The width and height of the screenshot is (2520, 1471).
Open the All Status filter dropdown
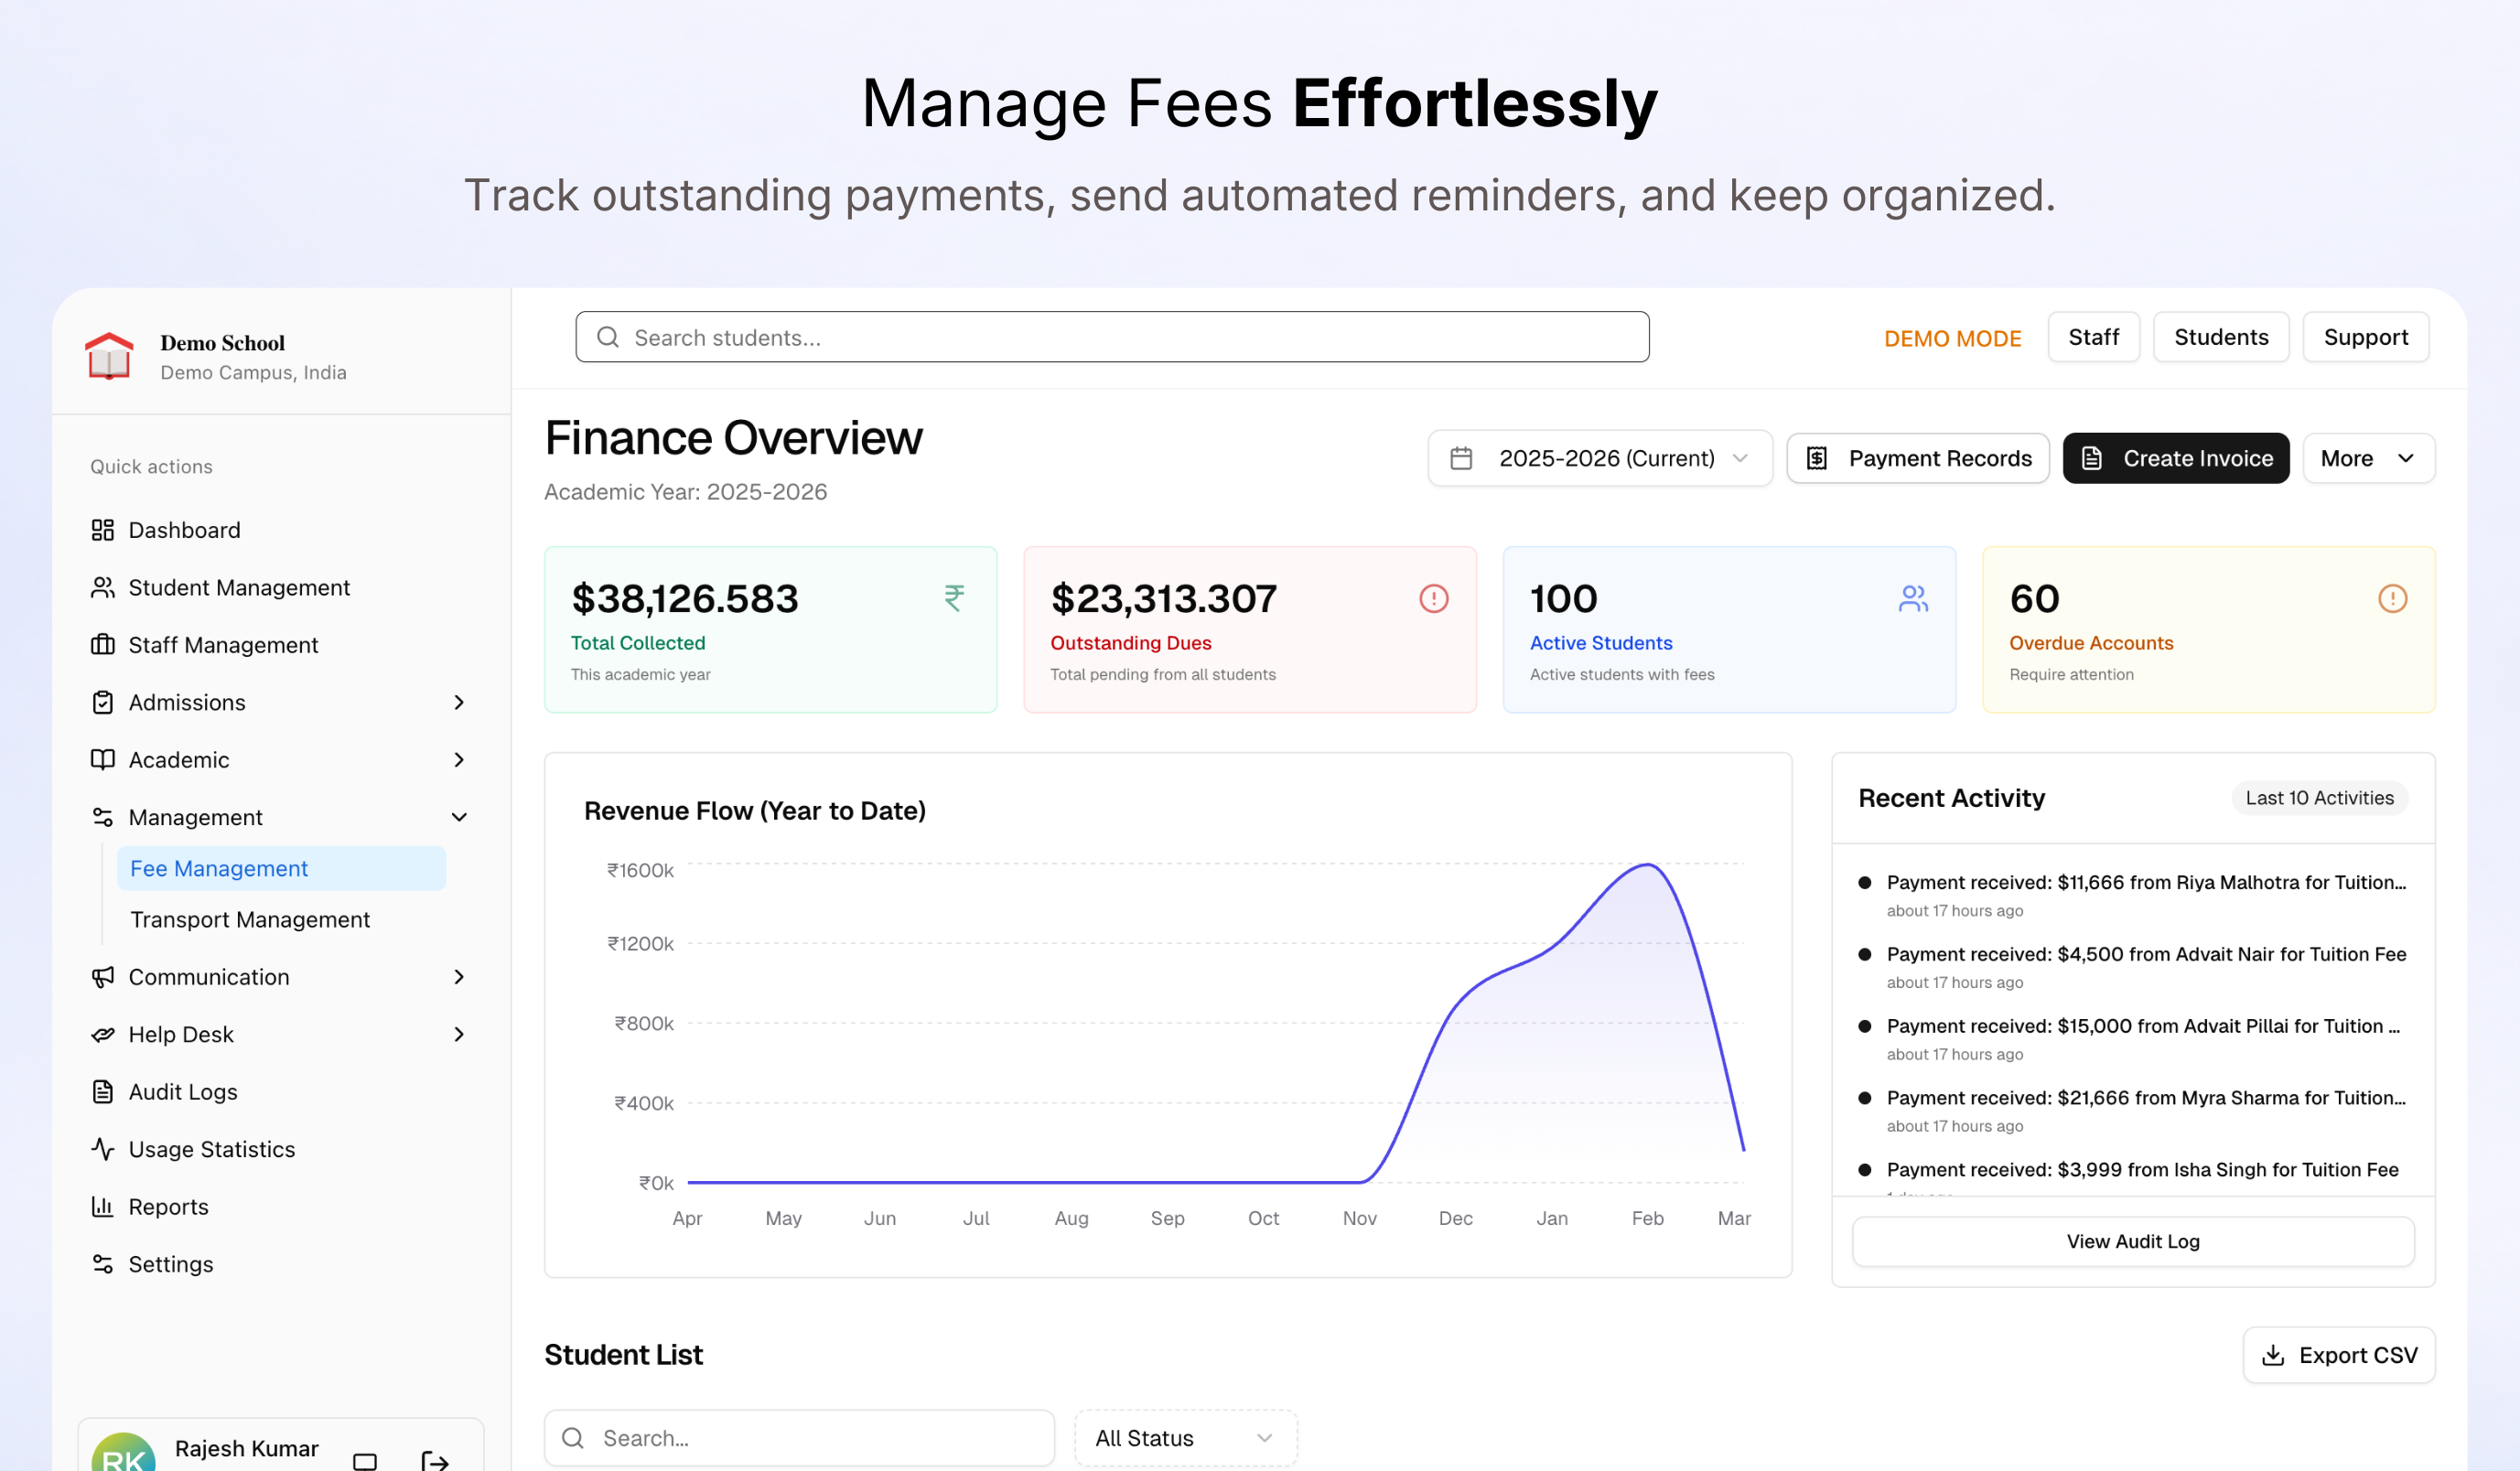(x=1184, y=1437)
